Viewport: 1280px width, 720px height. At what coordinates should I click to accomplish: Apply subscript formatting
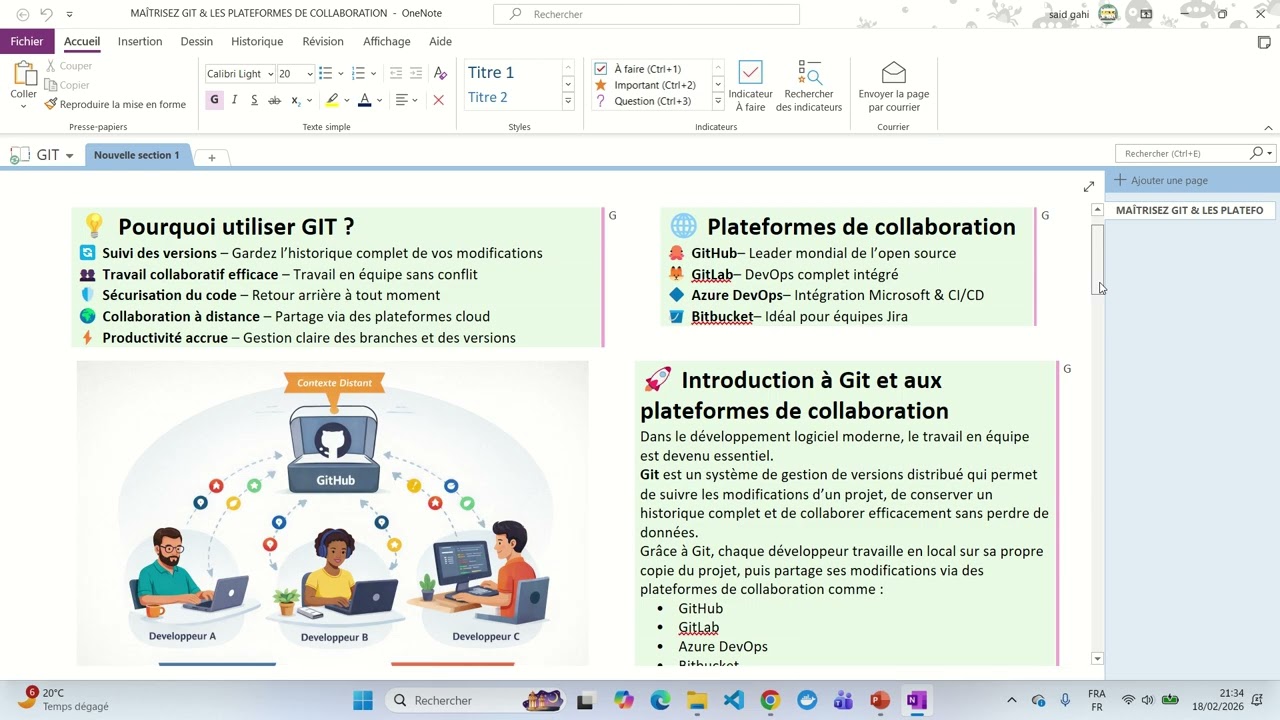(x=295, y=100)
